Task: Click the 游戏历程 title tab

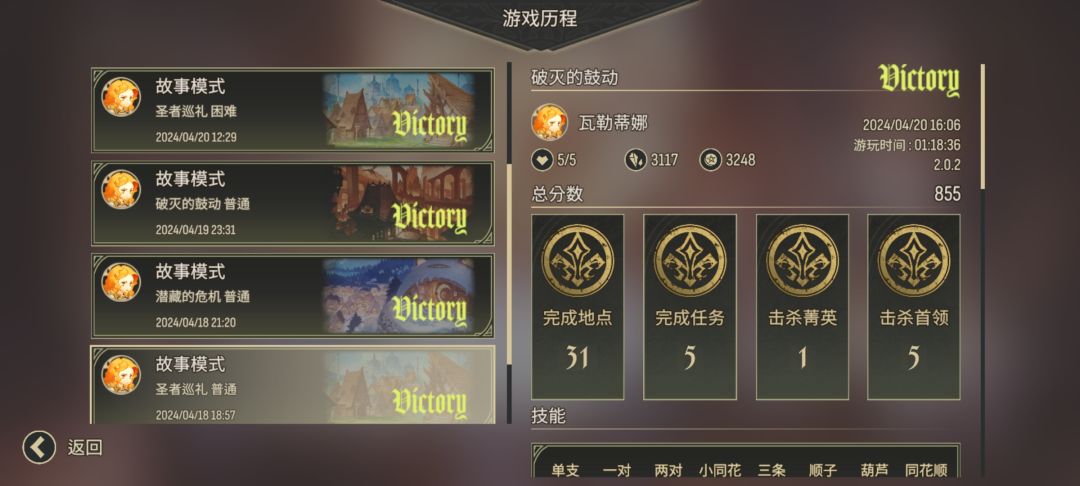Action: 540,19
